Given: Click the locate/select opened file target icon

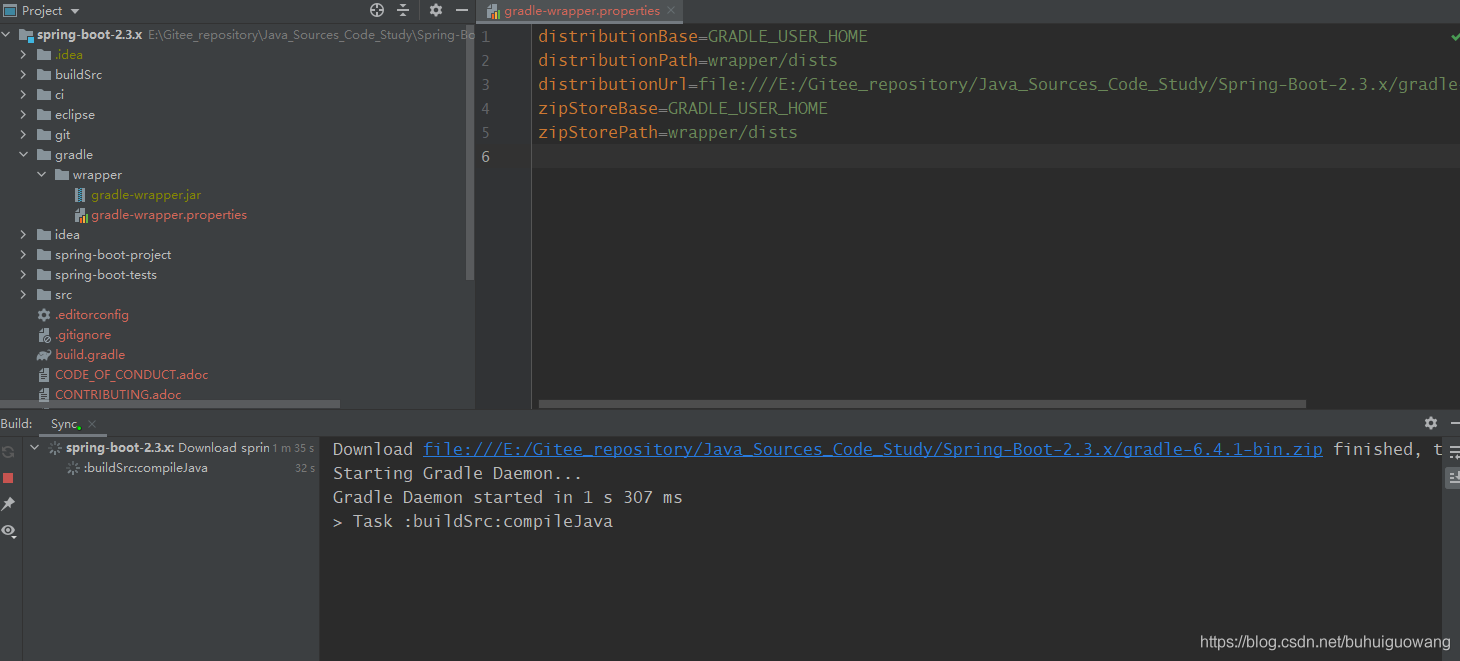Looking at the screenshot, I should pos(377,10).
